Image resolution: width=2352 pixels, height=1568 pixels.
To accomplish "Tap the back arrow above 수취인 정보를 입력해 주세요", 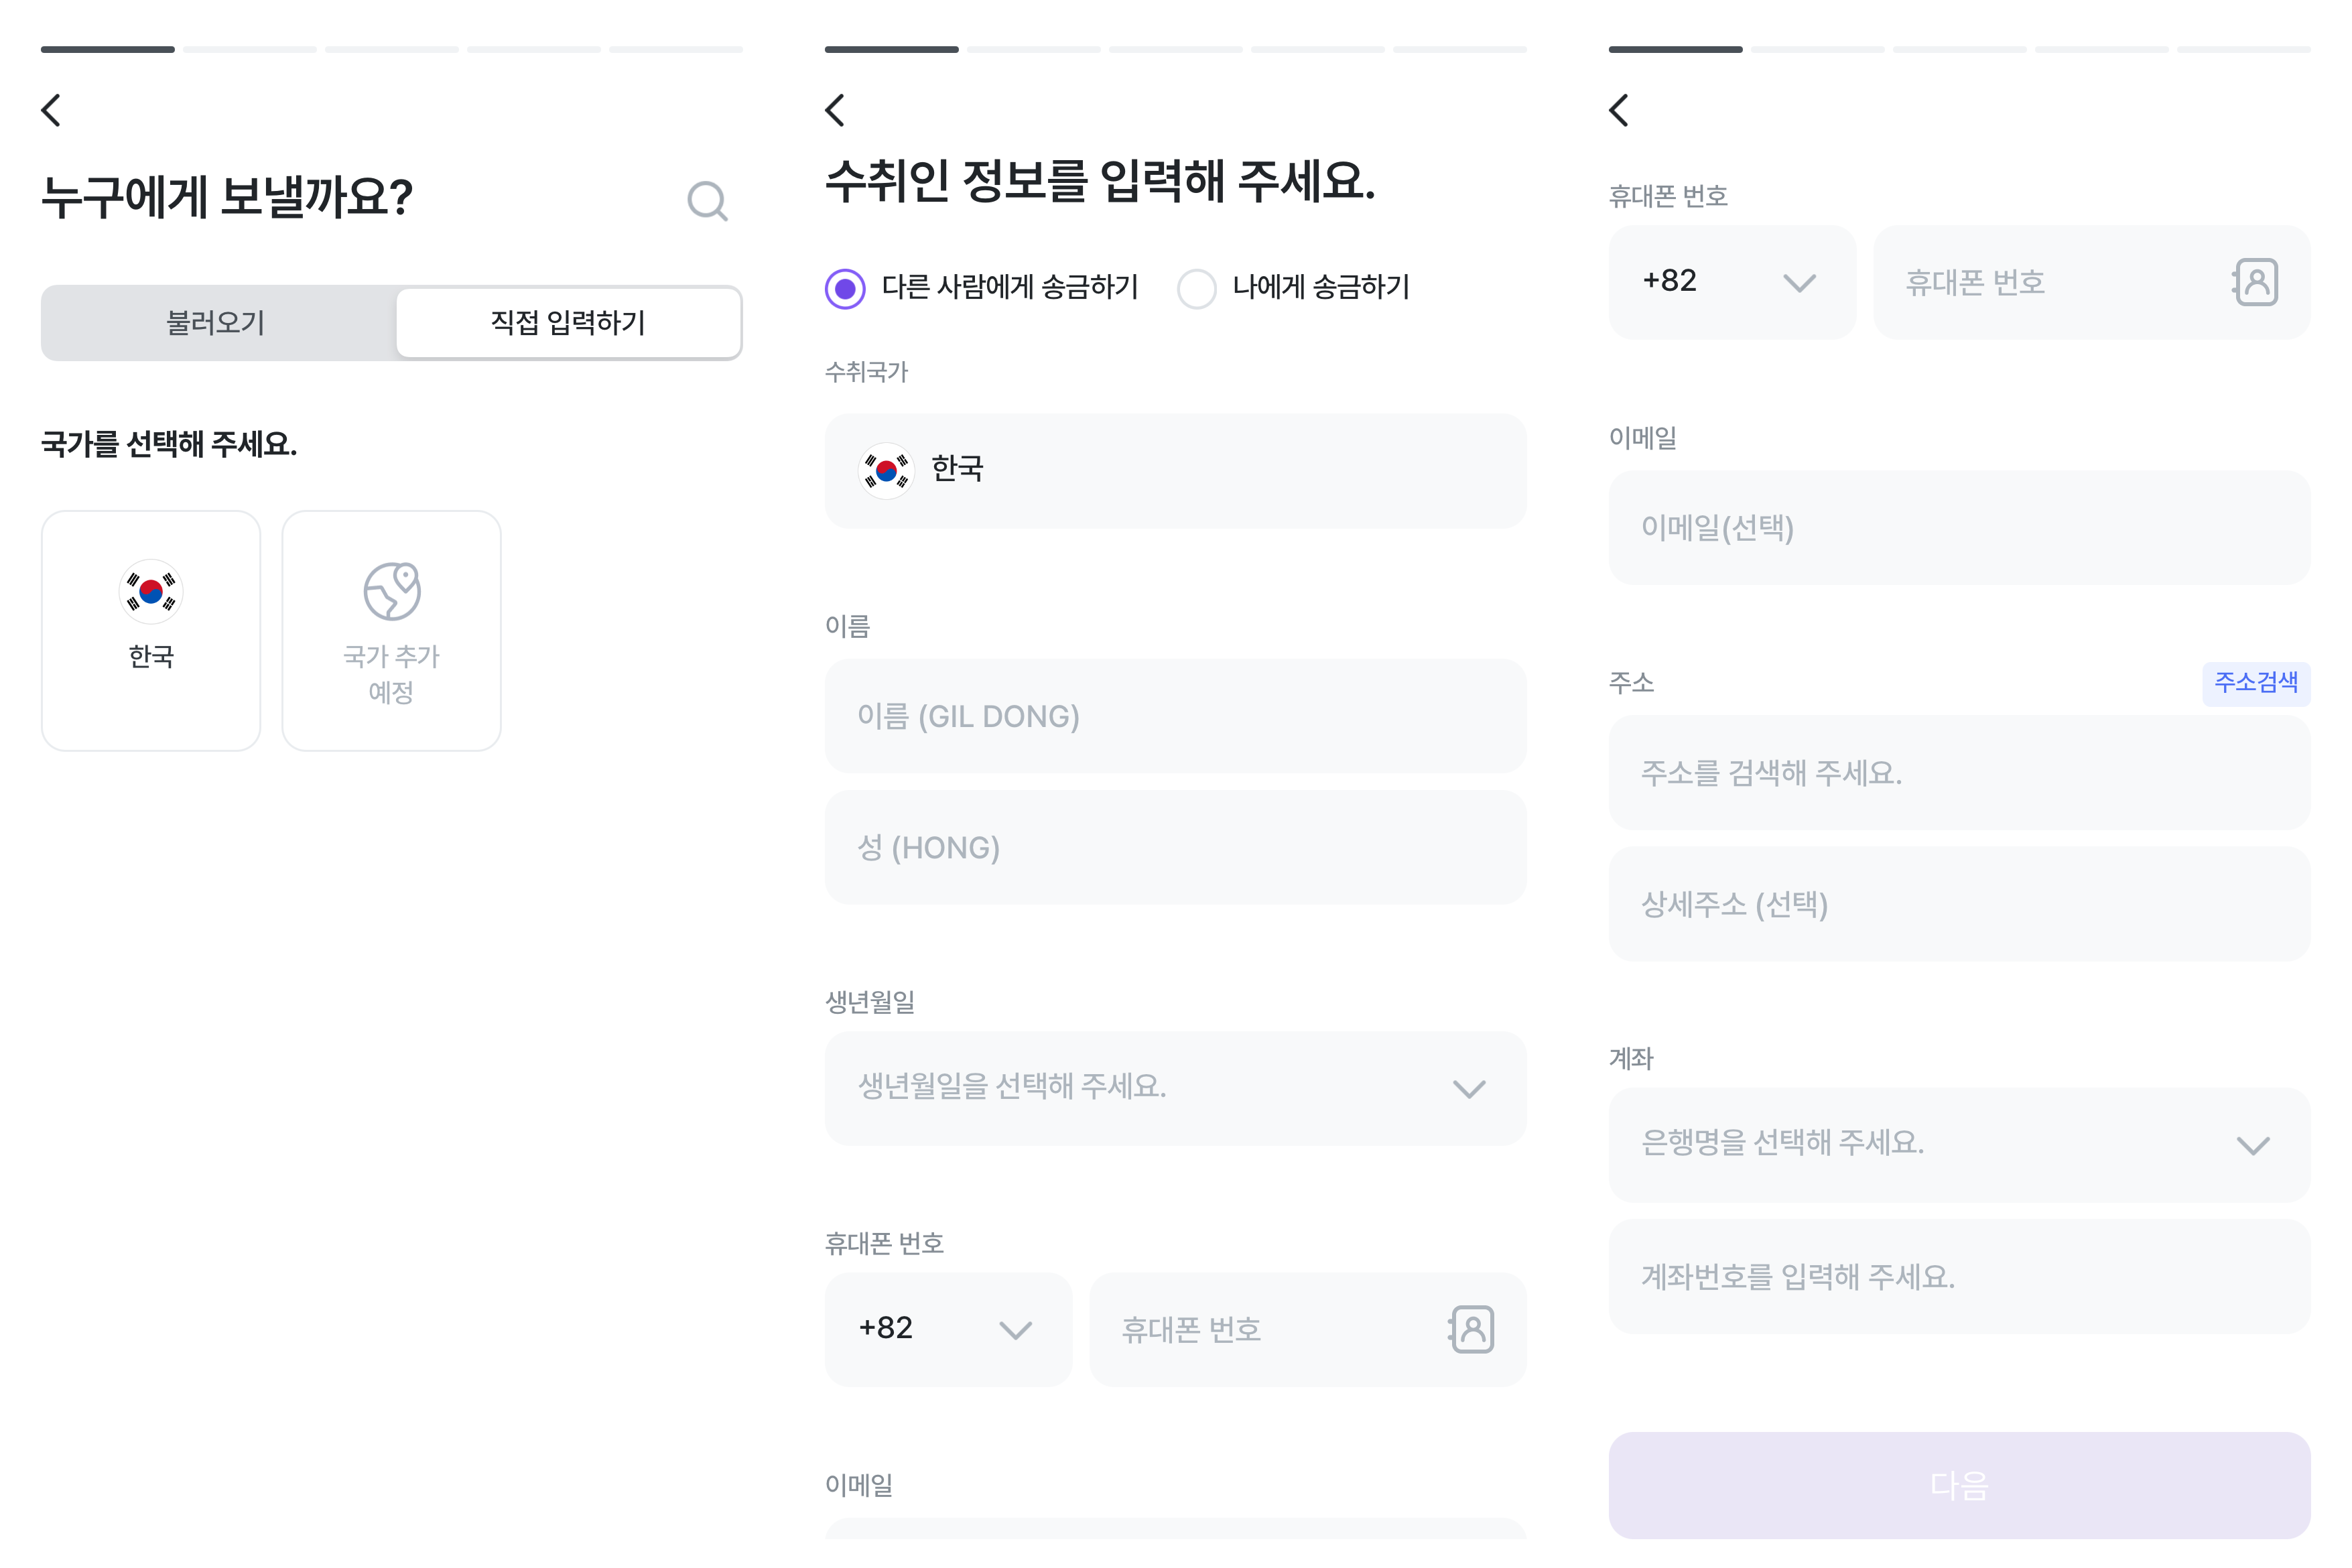I will (x=835, y=110).
